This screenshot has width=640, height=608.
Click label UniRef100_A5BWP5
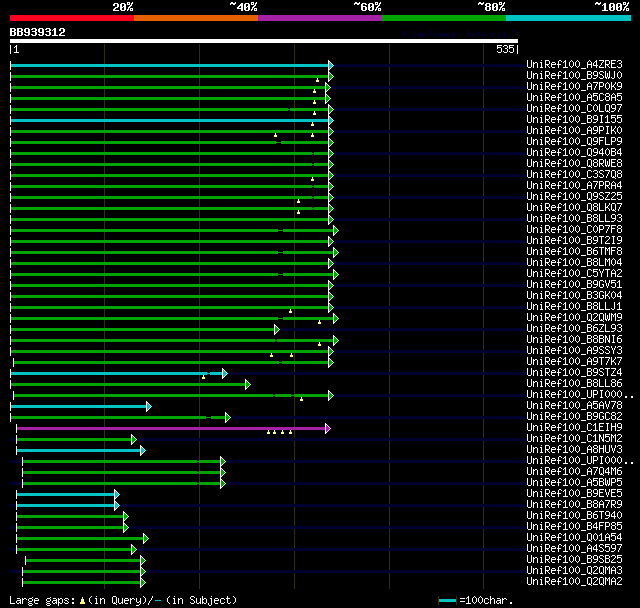pyautogui.click(x=574, y=483)
